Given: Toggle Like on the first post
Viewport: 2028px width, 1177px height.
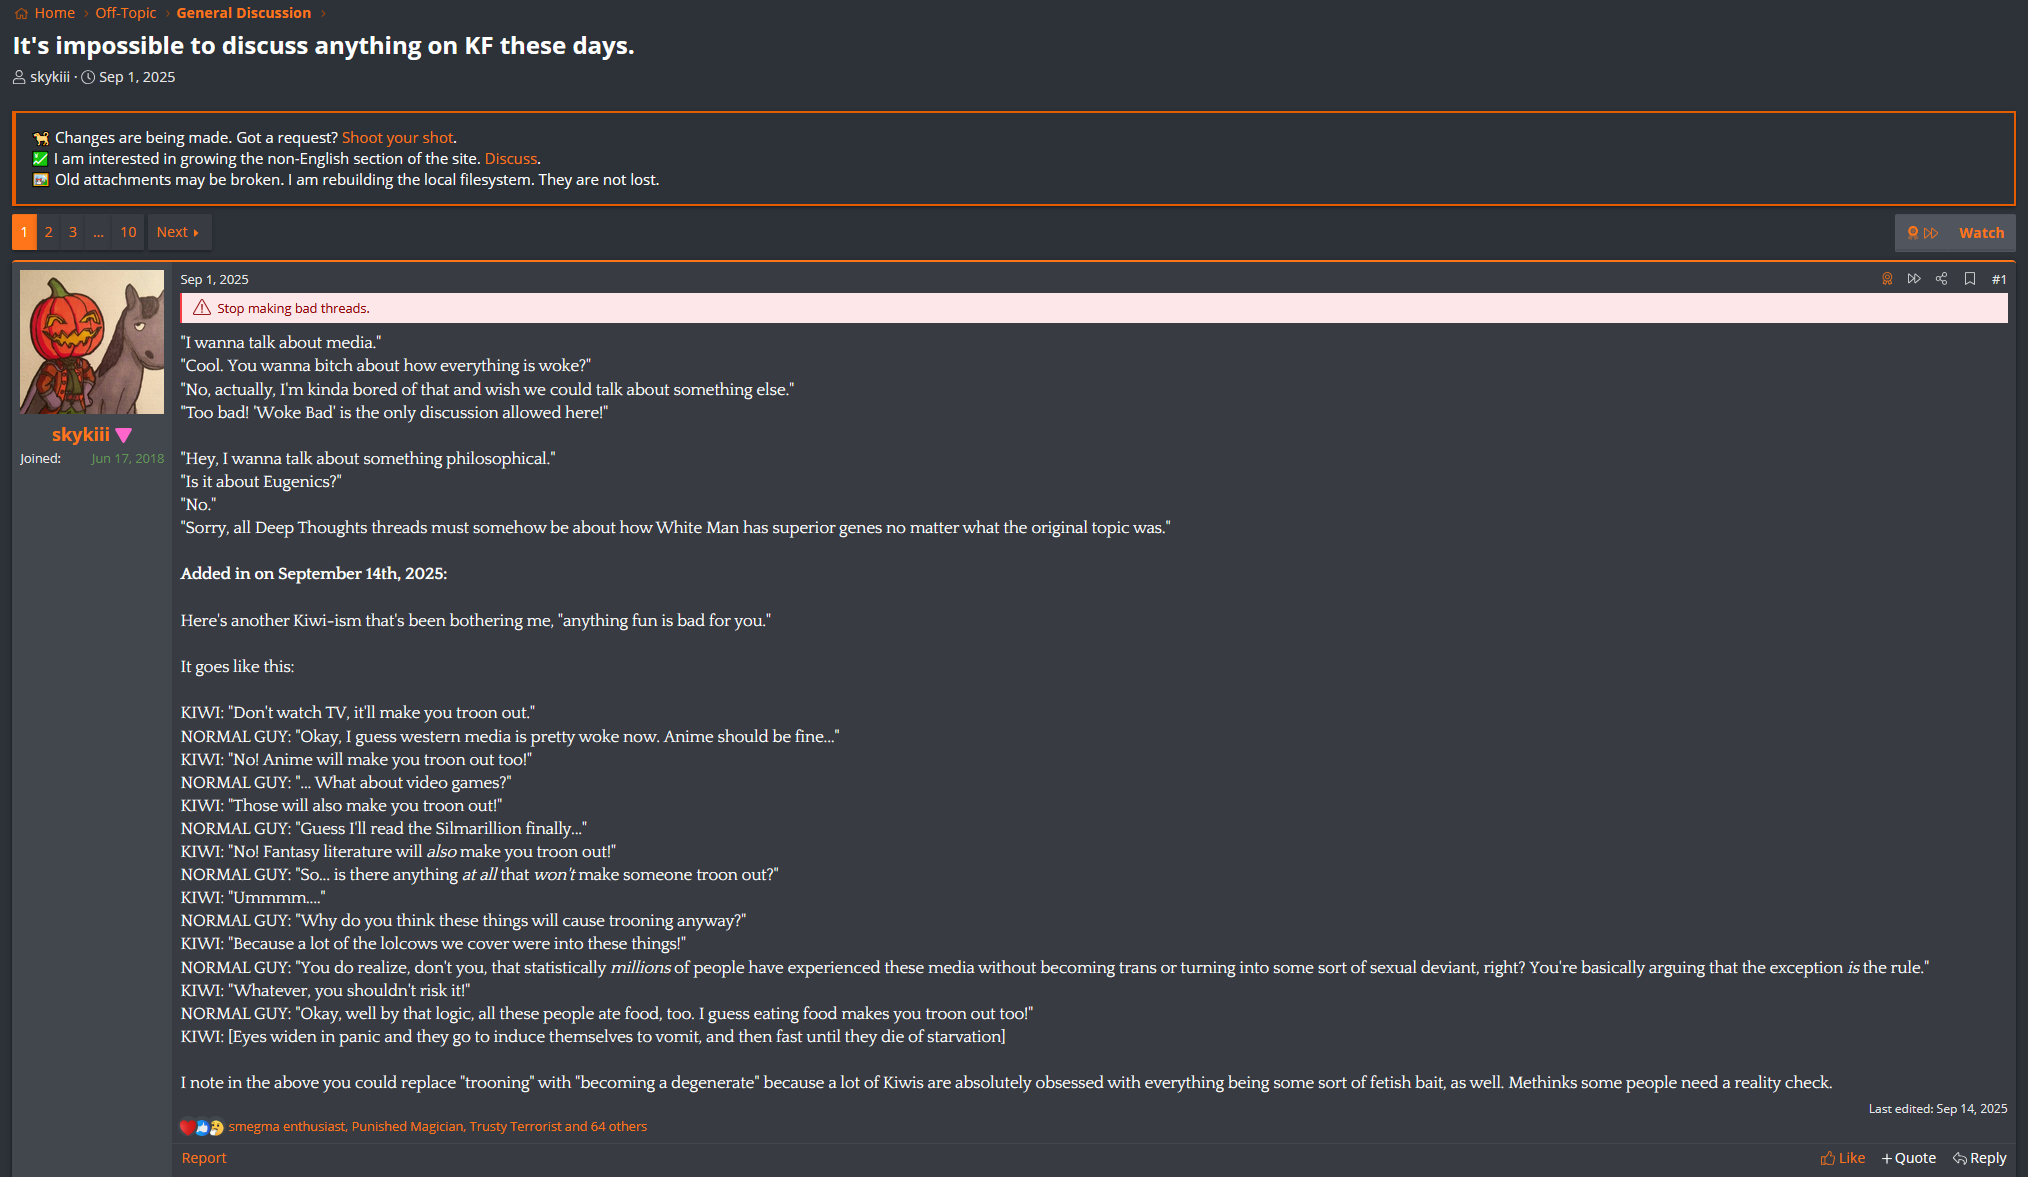Looking at the screenshot, I should tap(1842, 1158).
